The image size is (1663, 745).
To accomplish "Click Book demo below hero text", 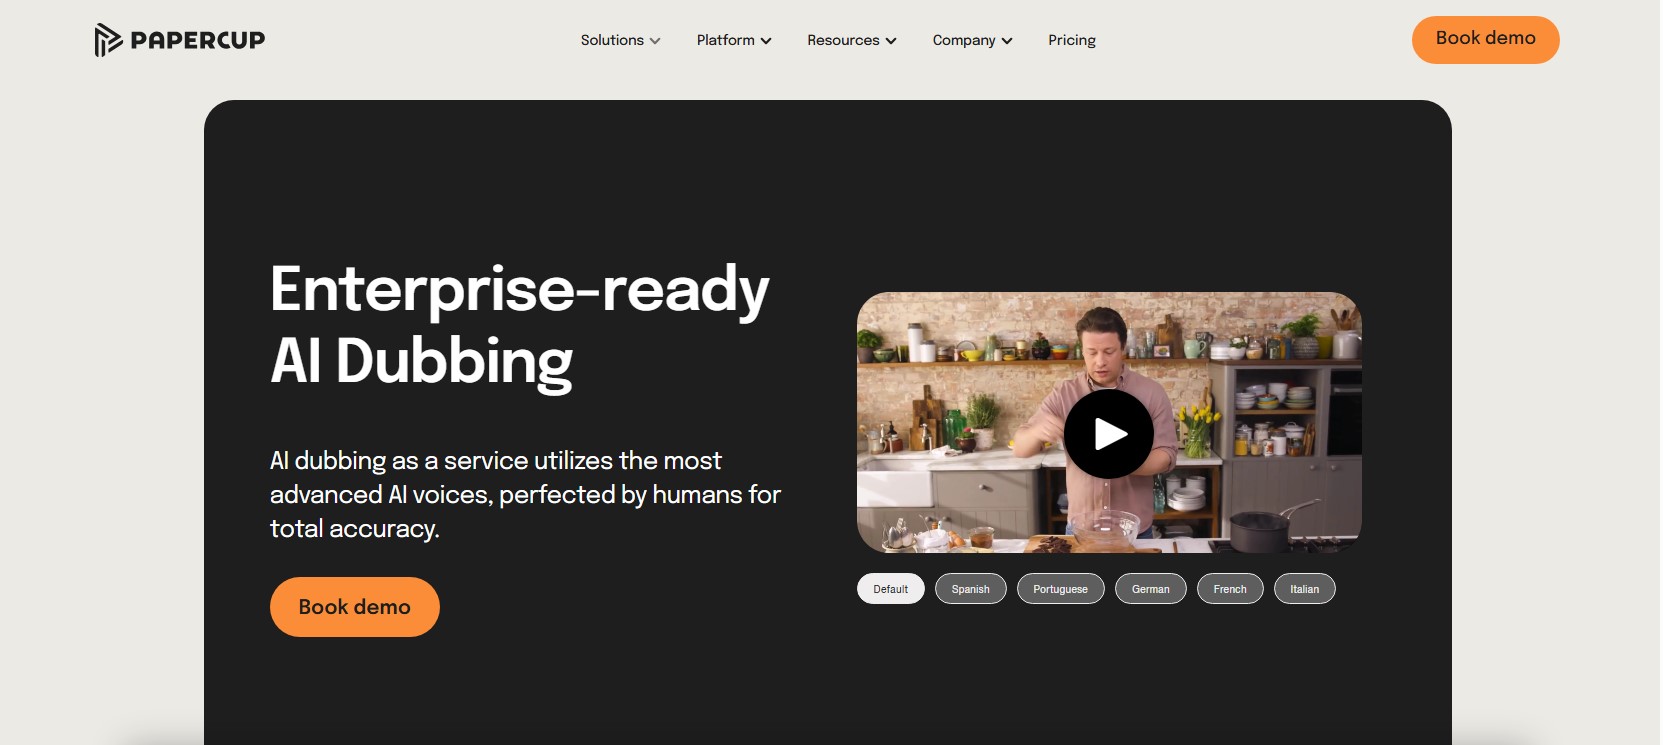I will pos(354,607).
